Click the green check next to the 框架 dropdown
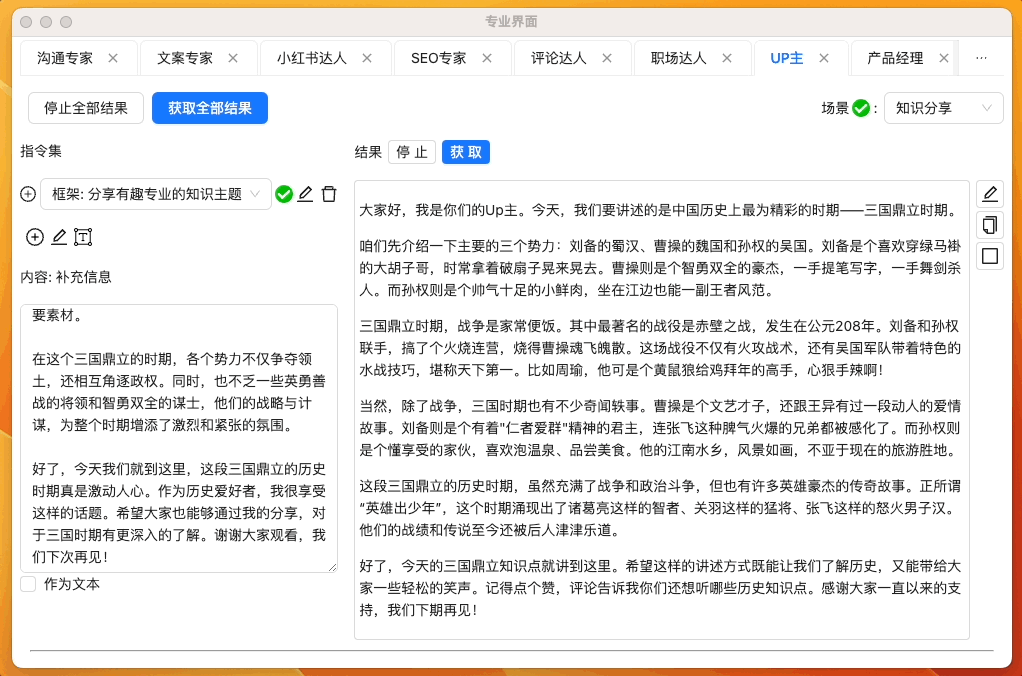 pos(284,194)
